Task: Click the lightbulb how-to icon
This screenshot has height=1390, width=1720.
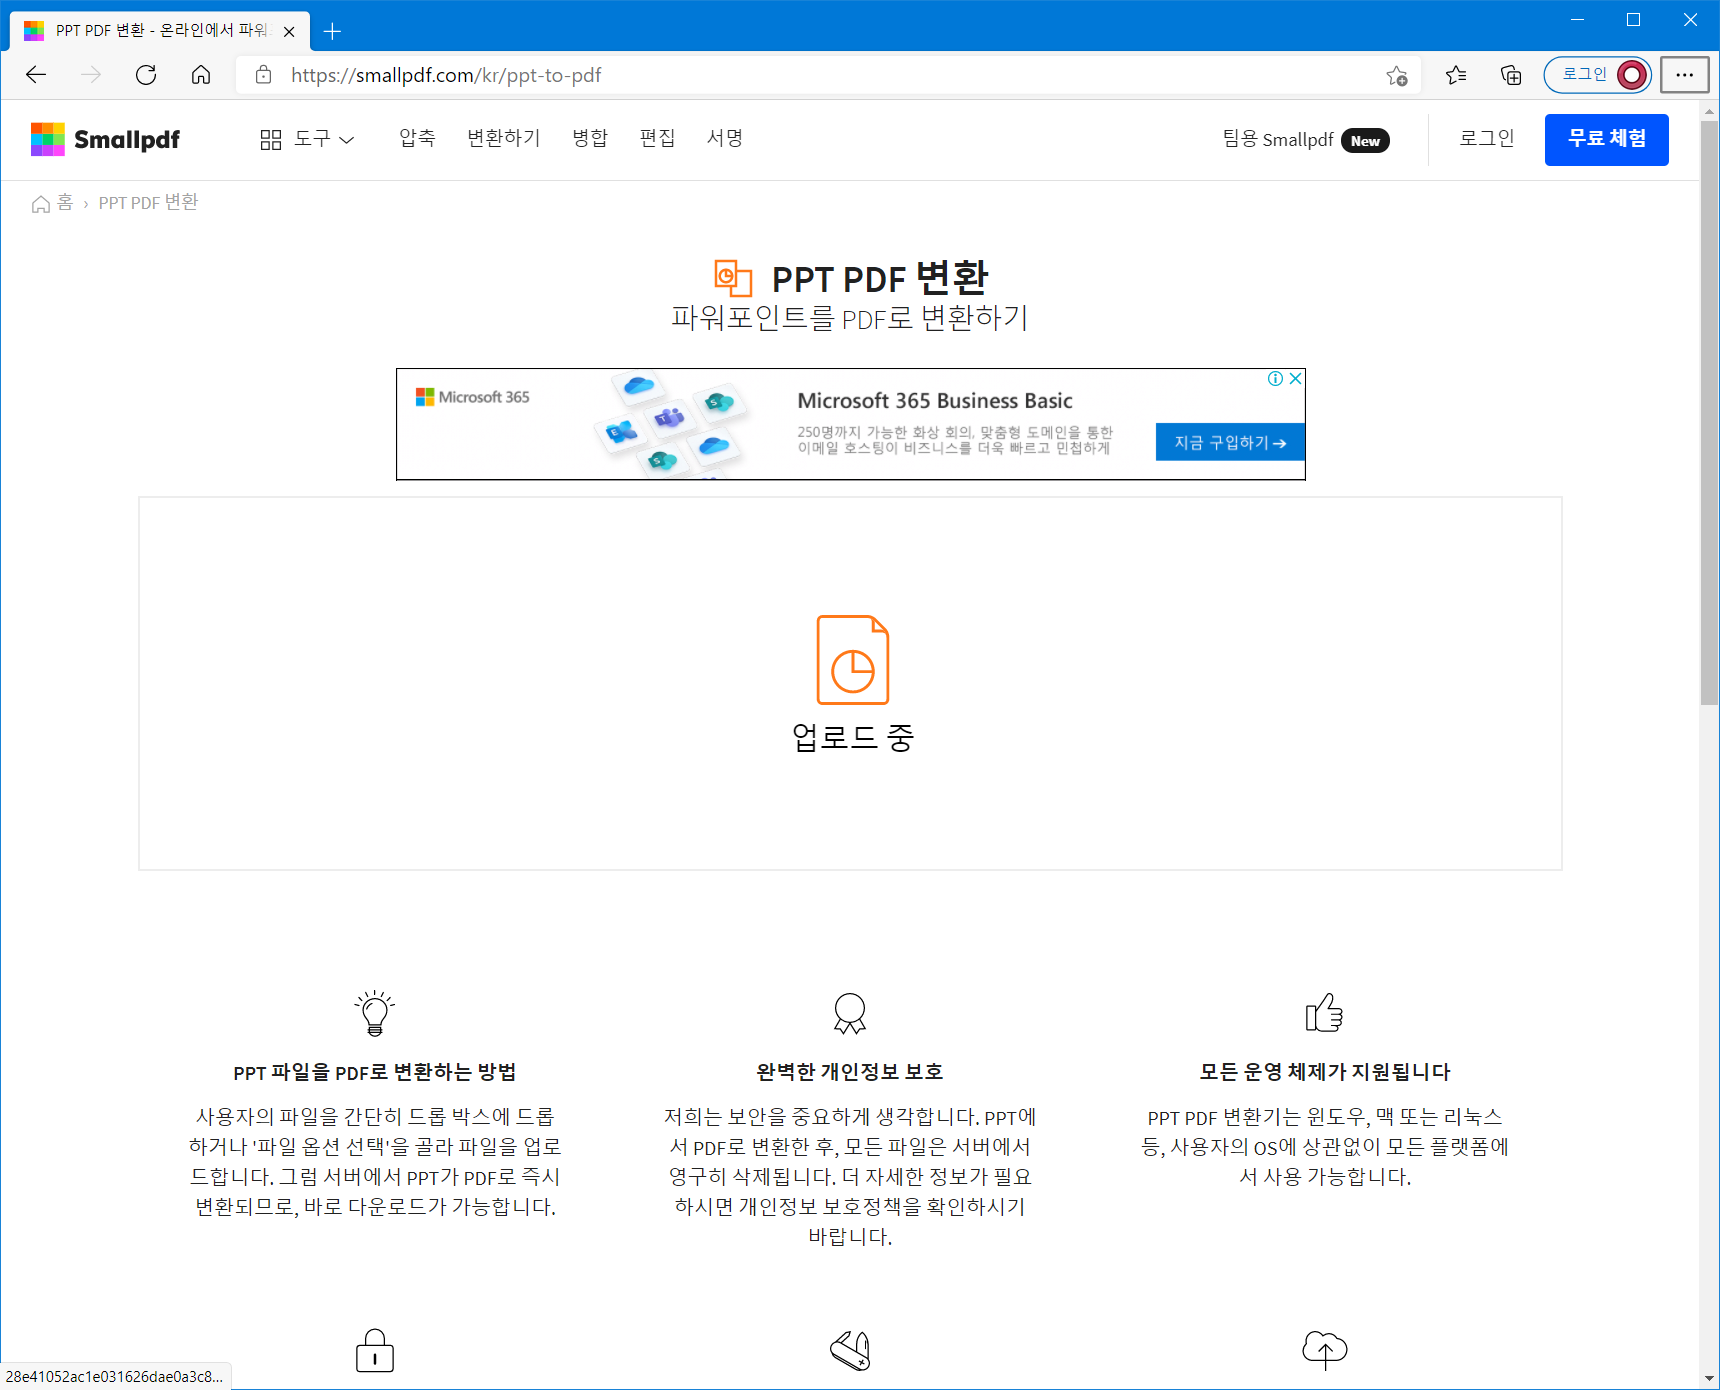Action: point(375,1013)
